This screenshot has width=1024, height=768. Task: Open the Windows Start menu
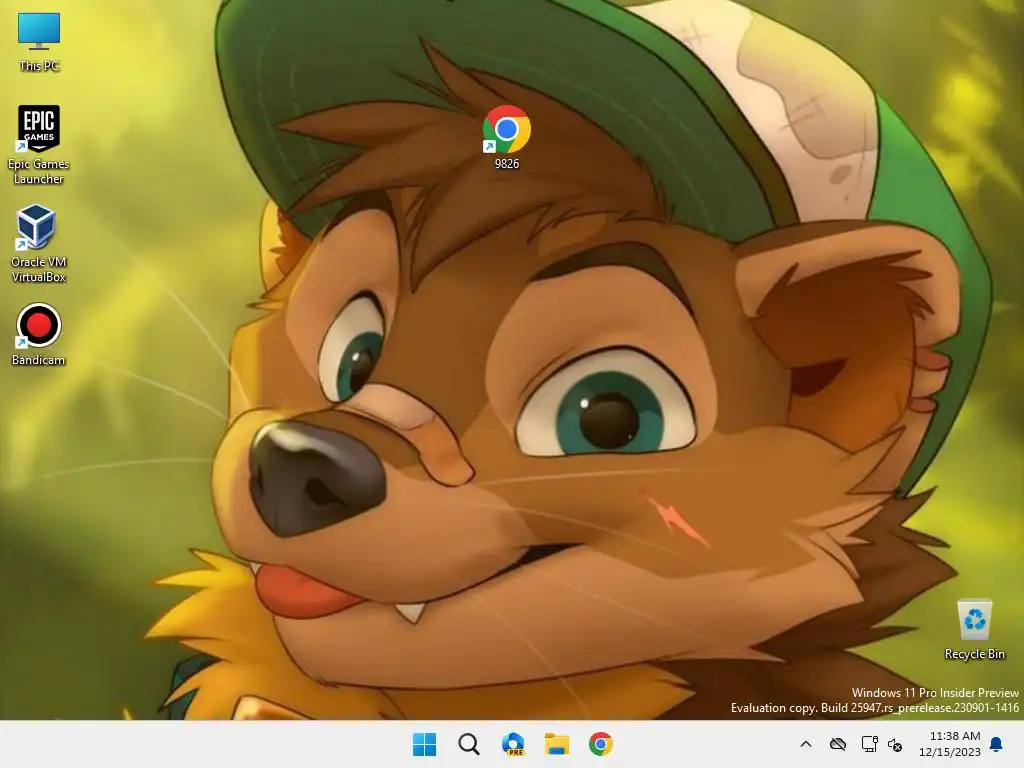point(424,744)
